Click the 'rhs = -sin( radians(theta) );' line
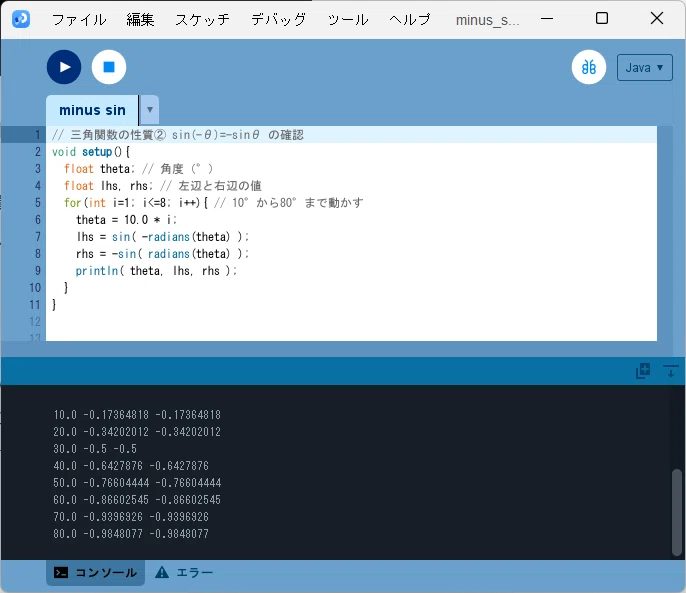The image size is (686, 593). pos(162,254)
